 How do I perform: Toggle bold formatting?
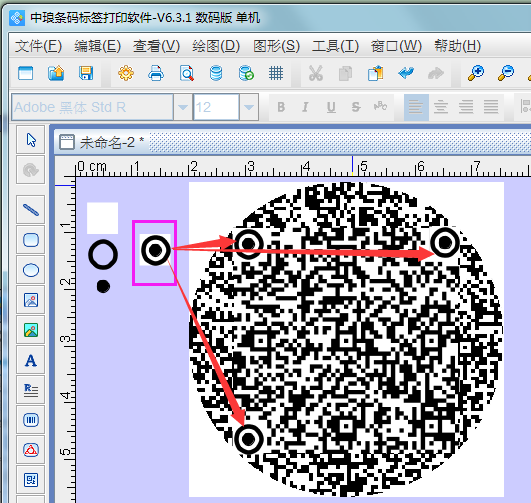click(x=281, y=107)
